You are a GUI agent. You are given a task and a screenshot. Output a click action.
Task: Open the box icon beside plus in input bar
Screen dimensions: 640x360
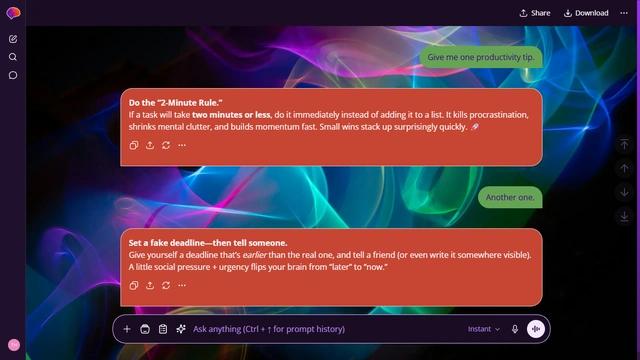[145, 329]
